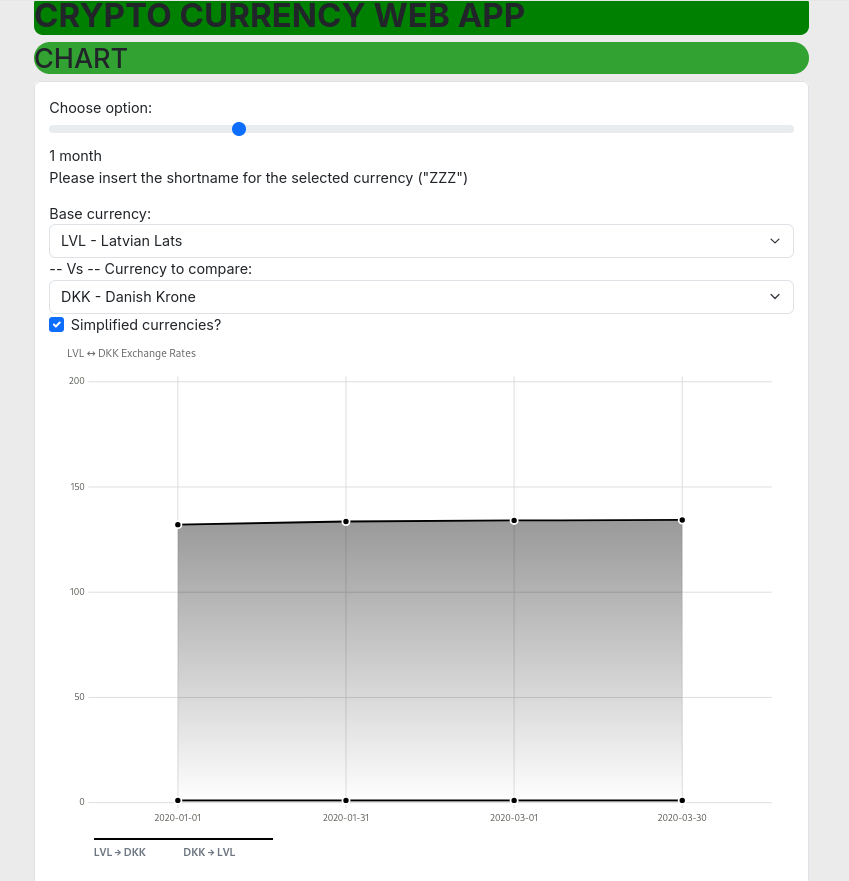This screenshot has height=881, width=849.
Task: Click the bottom-line data point at 2020-01-01
Action: [x=178, y=801]
